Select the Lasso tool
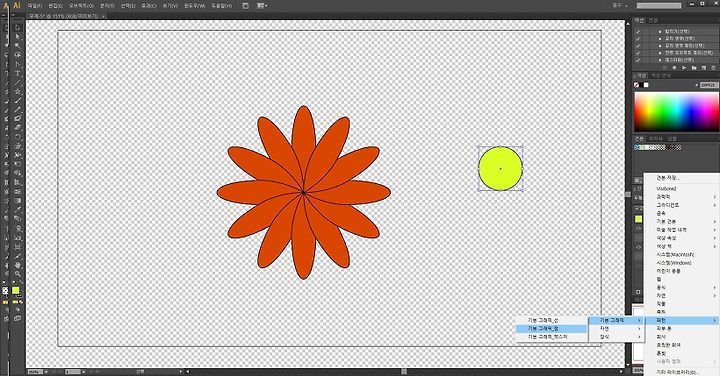720x376 pixels. tap(18, 55)
